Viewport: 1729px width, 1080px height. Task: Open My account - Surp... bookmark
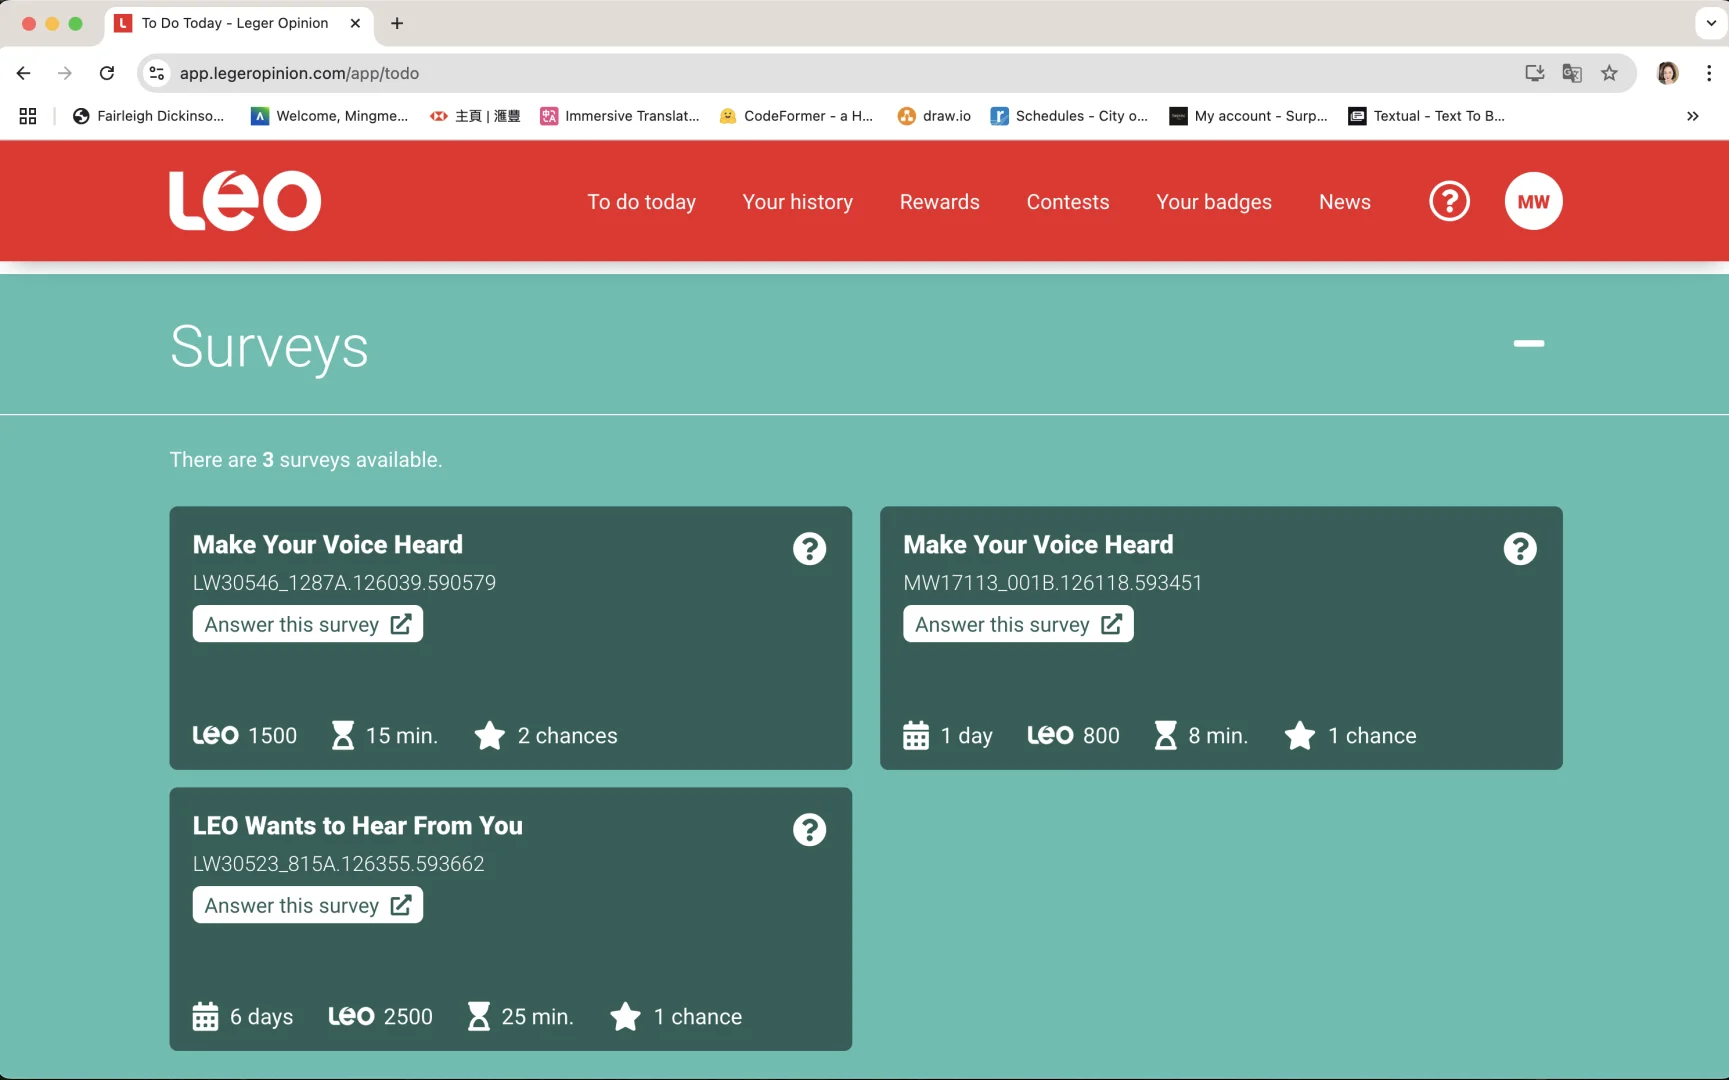pyautogui.click(x=1248, y=116)
